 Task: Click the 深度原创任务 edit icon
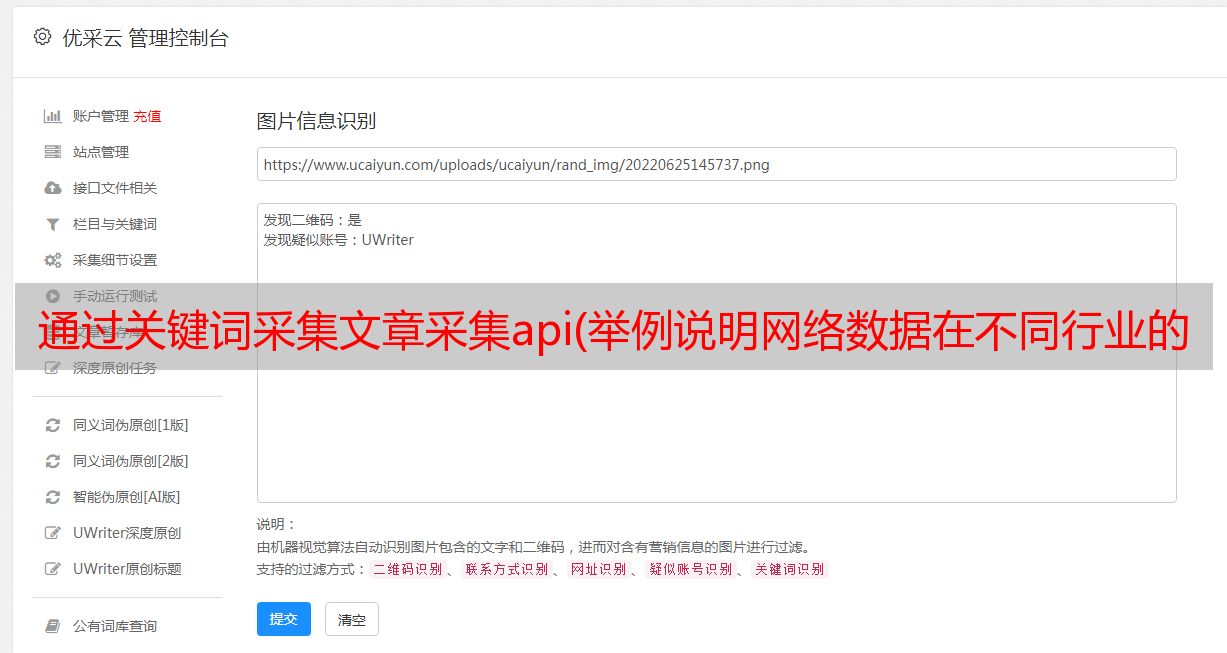(53, 368)
